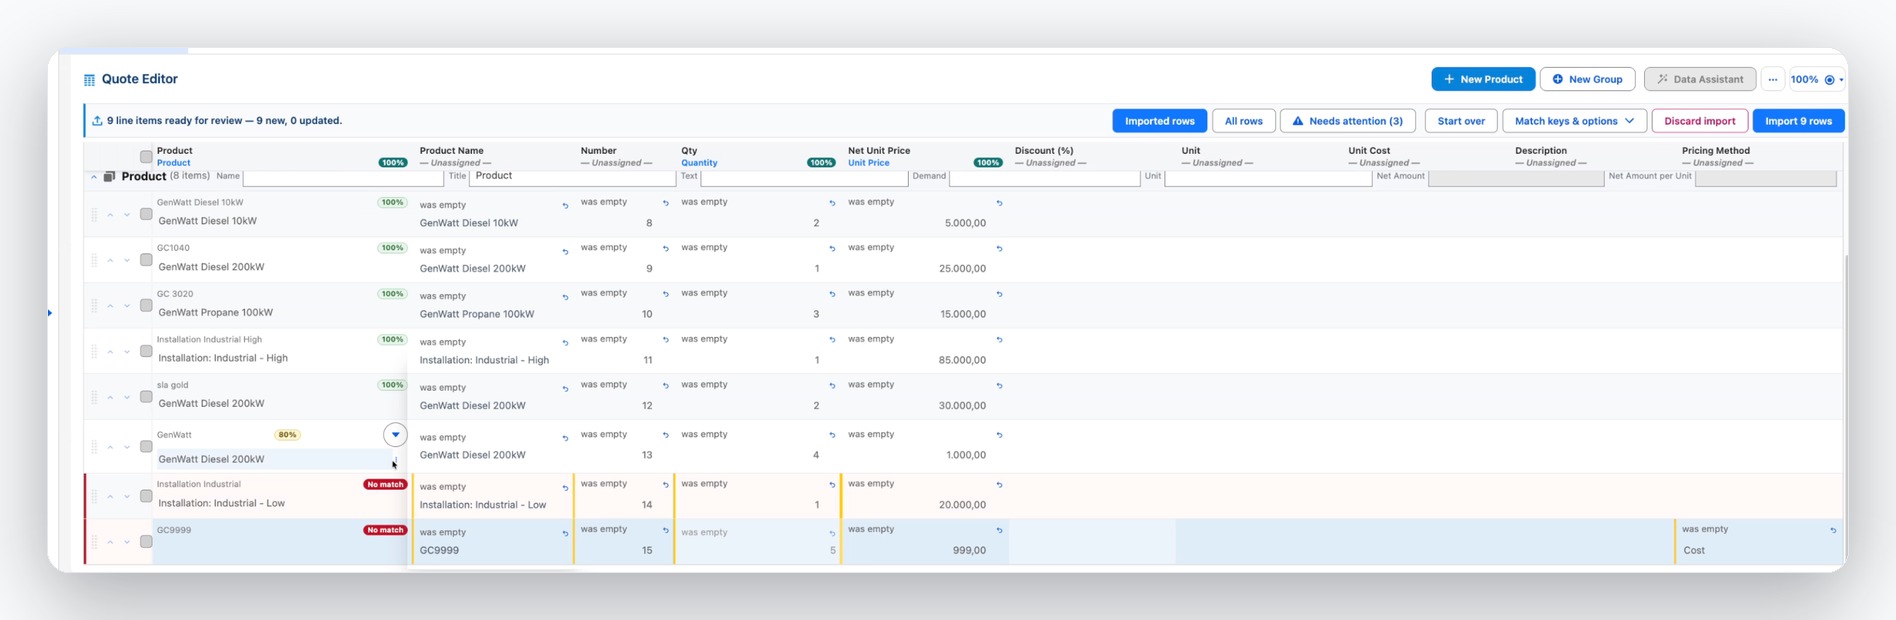Change Net Unit Price column Unit Price mapping
Image resolution: width=1896 pixels, height=620 pixels.
point(868,163)
